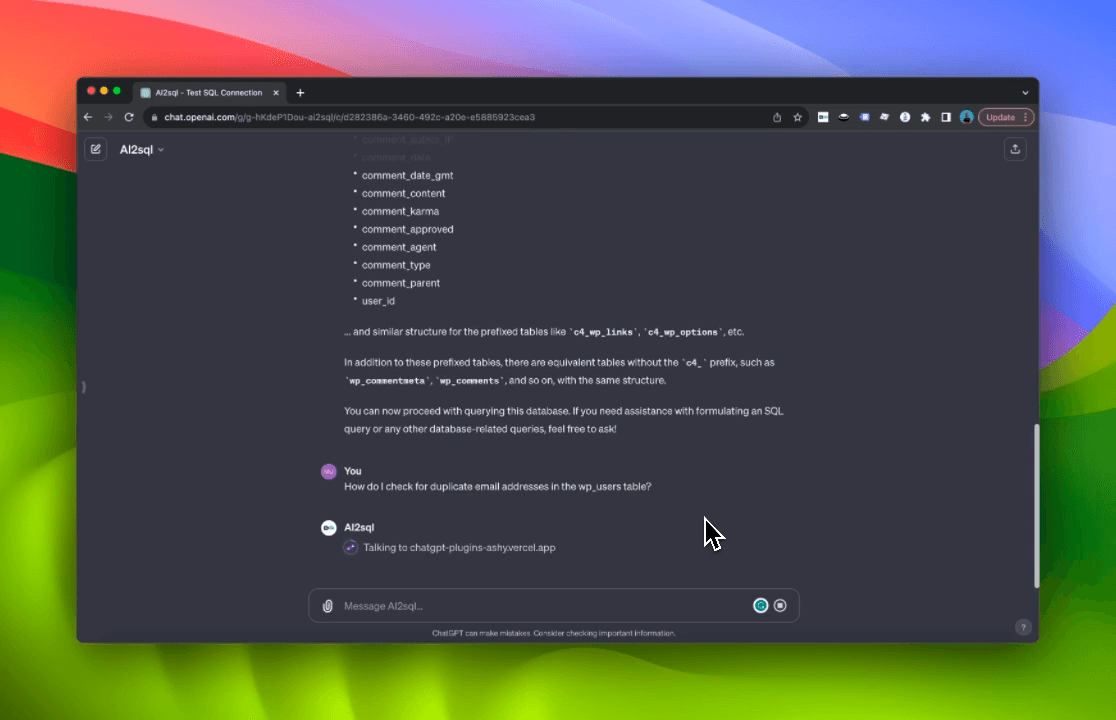Image resolution: width=1116 pixels, height=720 pixels.
Task: Expand the tab search chevron
Action: pos(1025,92)
